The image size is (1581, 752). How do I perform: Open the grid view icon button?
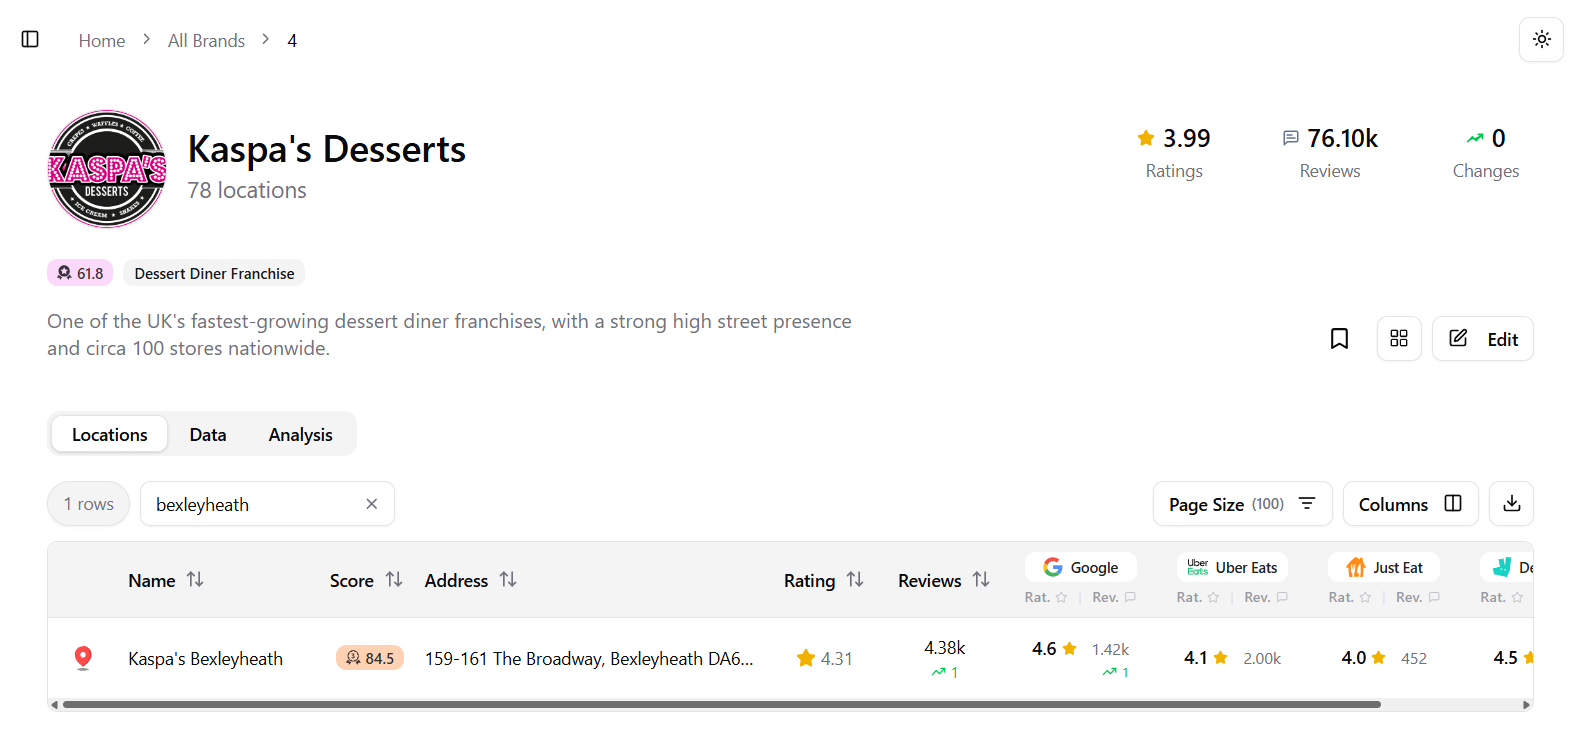click(x=1399, y=339)
